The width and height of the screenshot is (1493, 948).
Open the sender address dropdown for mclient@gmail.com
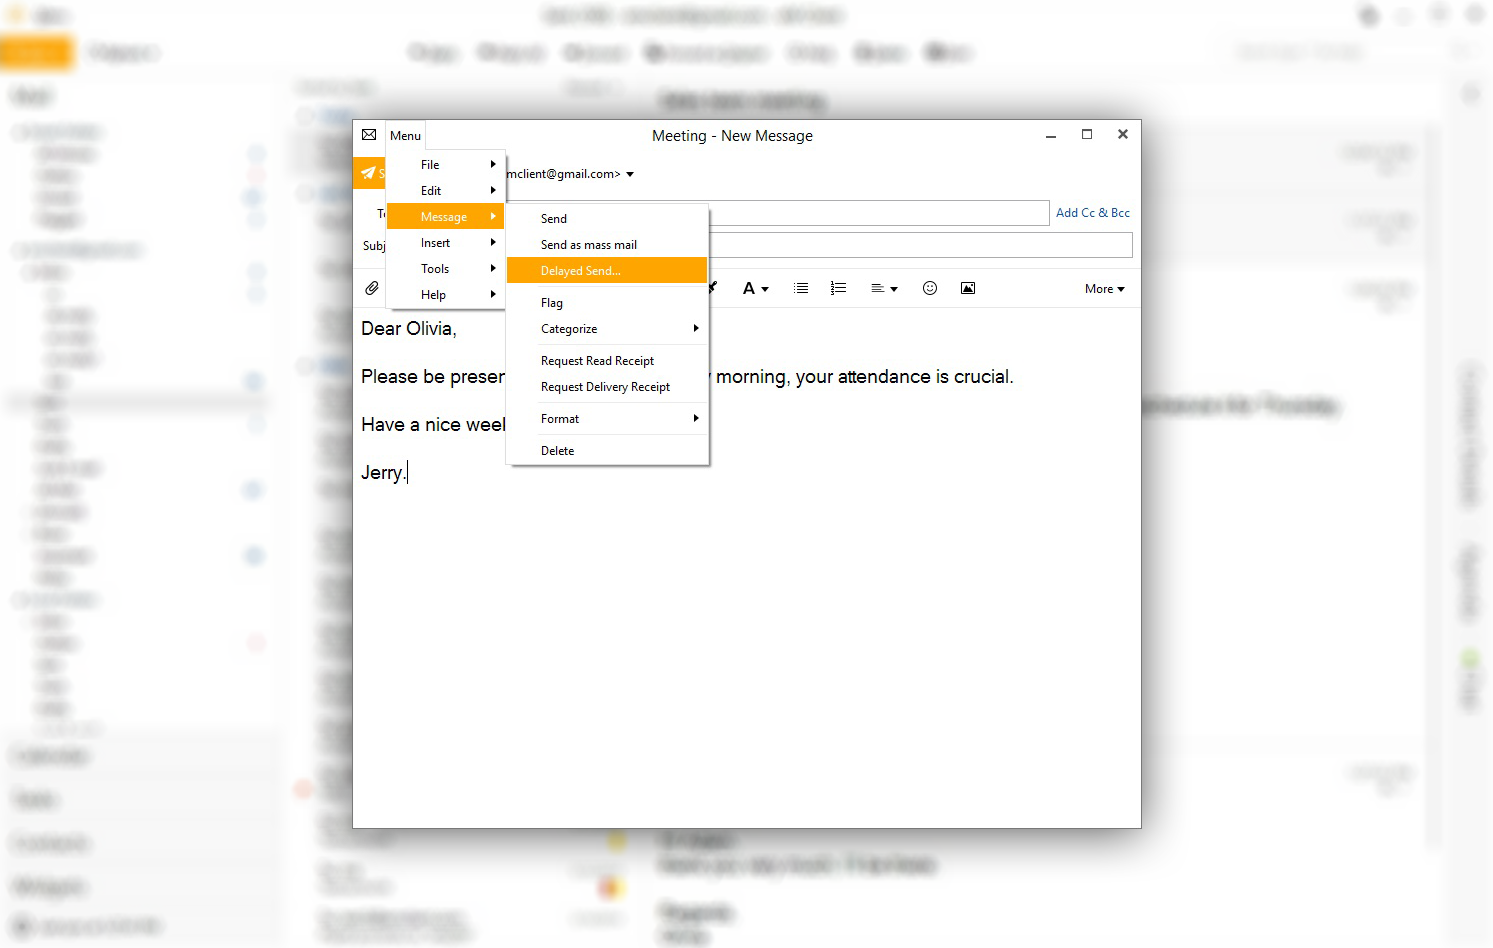[x=630, y=173]
